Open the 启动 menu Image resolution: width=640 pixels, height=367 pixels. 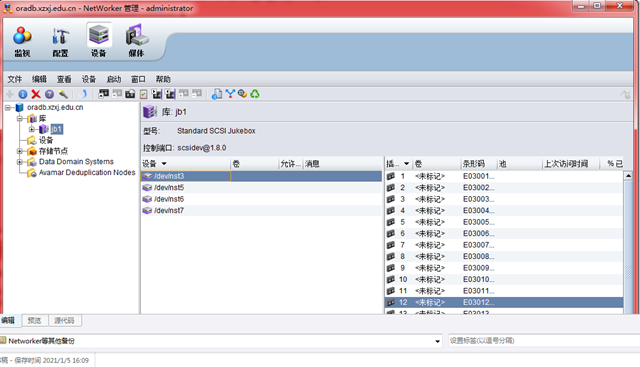tap(113, 79)
